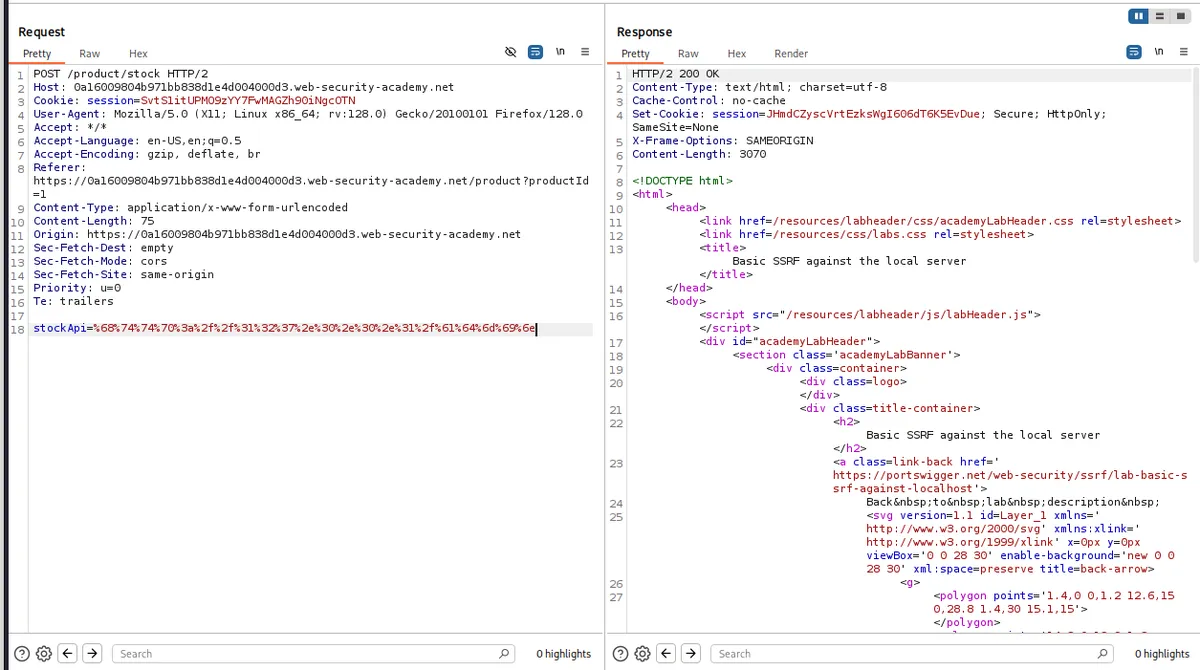Click the 'Sec-Fetch-Site: same-origin' line
The image size is (1200, 670).
tap(123, 274)
